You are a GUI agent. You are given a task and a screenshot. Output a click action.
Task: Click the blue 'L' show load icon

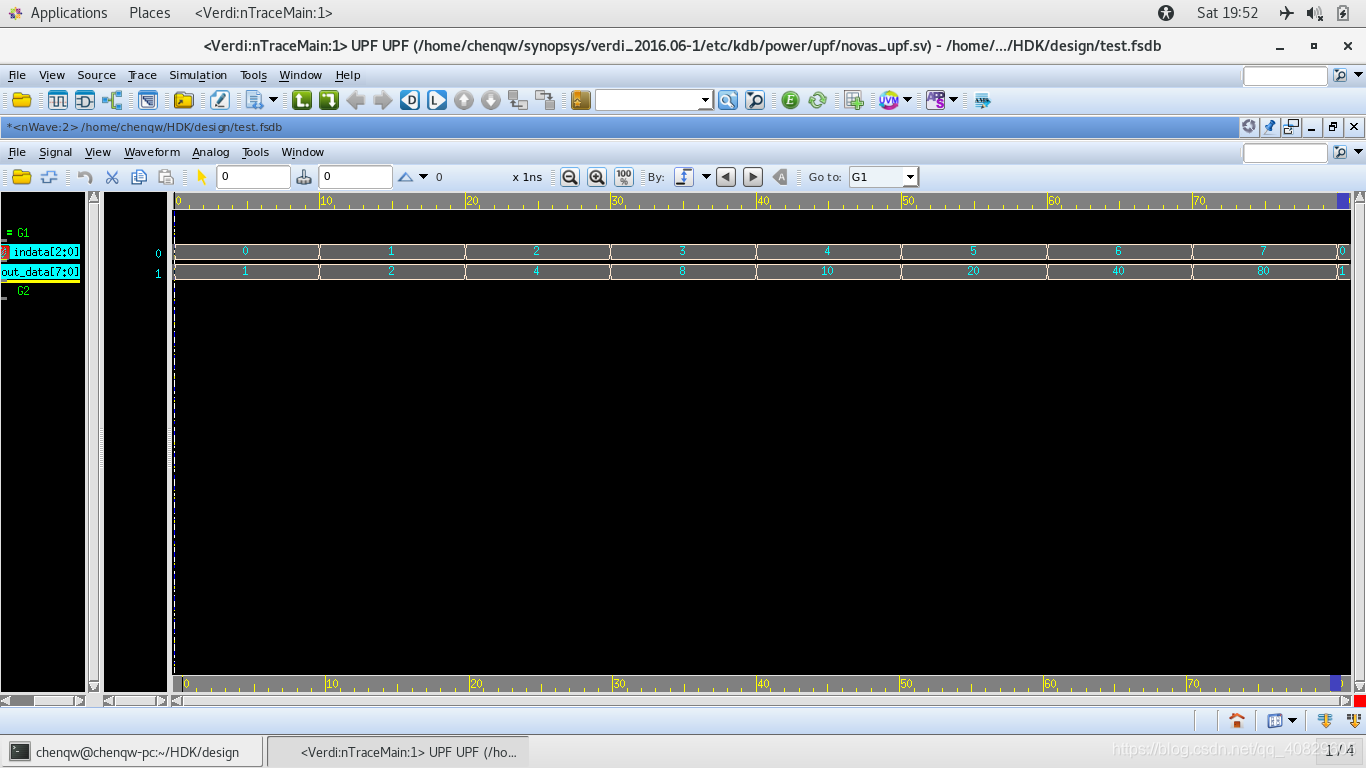click(x=437, y=100)
